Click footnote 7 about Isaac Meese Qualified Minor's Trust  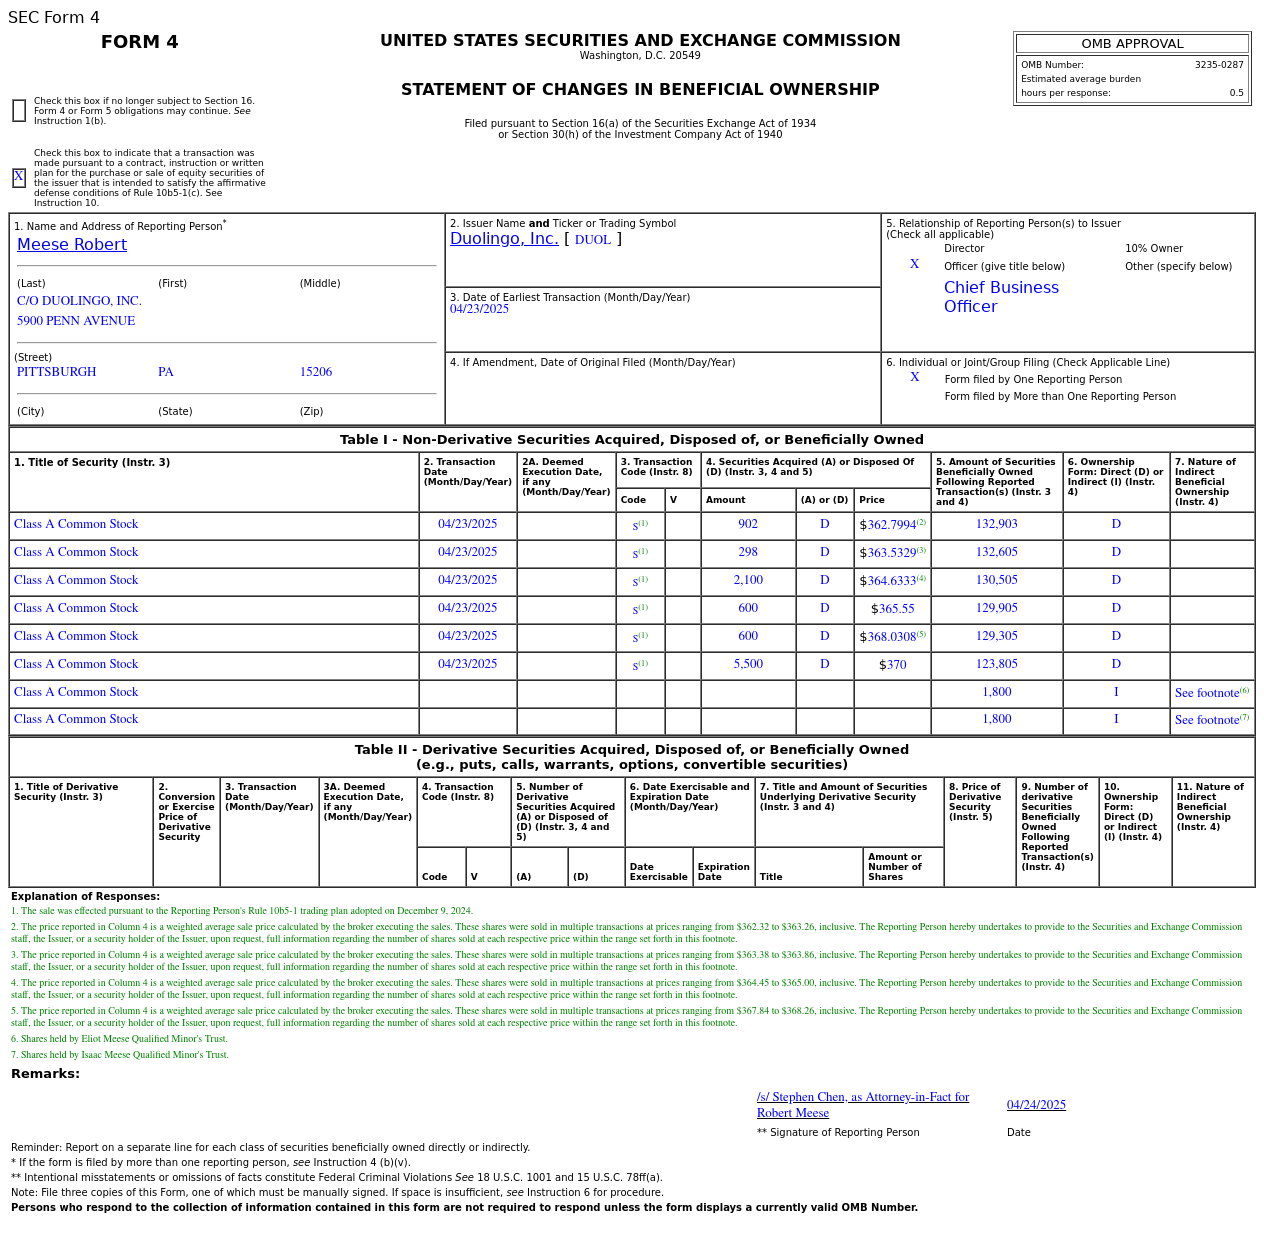(x=120, y=1055)
